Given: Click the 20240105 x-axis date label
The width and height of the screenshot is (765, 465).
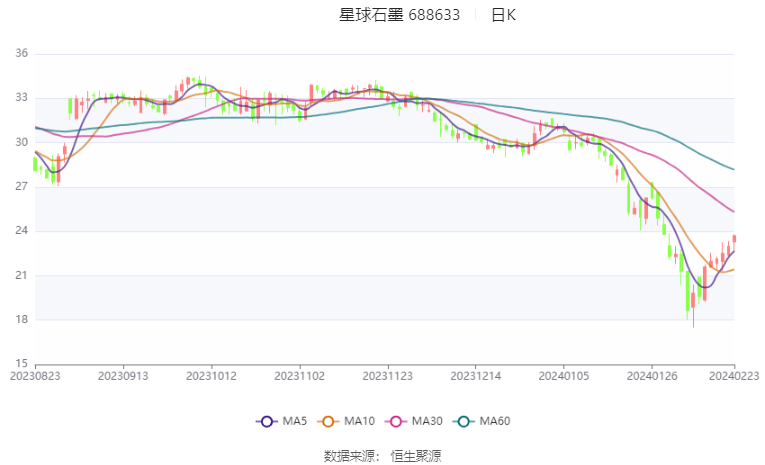Looking at the screenshot, I should [x=564, y=376].
